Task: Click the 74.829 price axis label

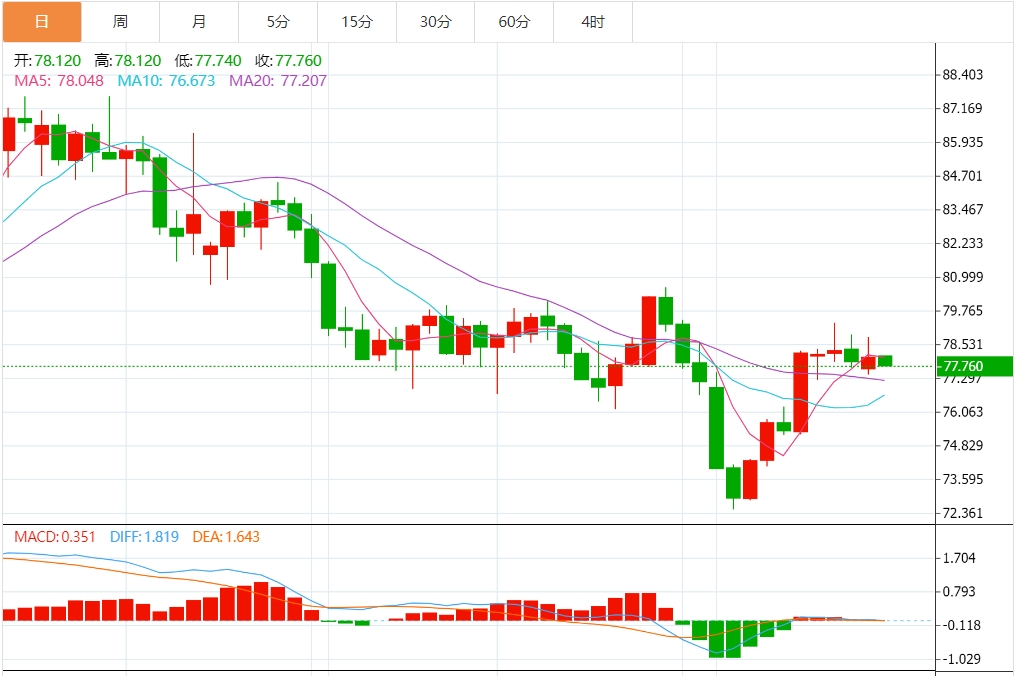Action: click(963, 446)
